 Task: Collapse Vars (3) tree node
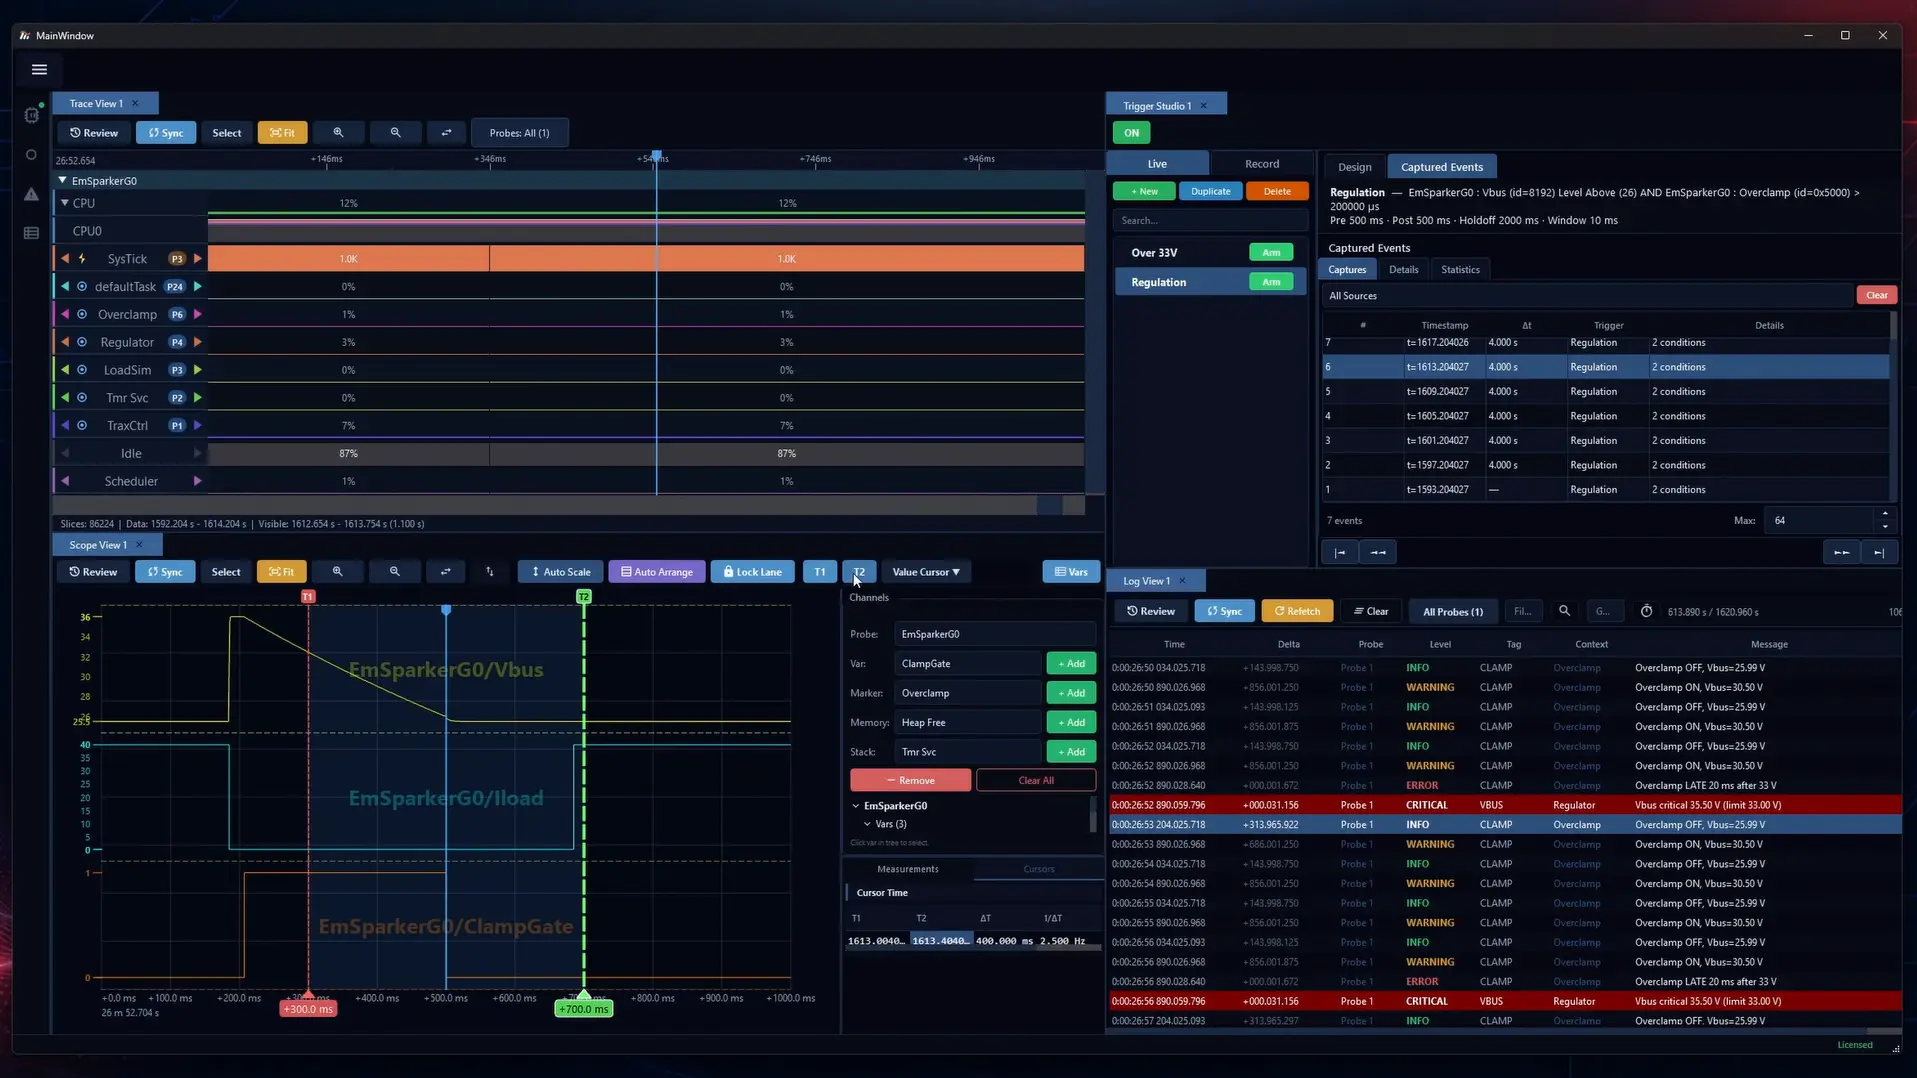coord(867,824)
